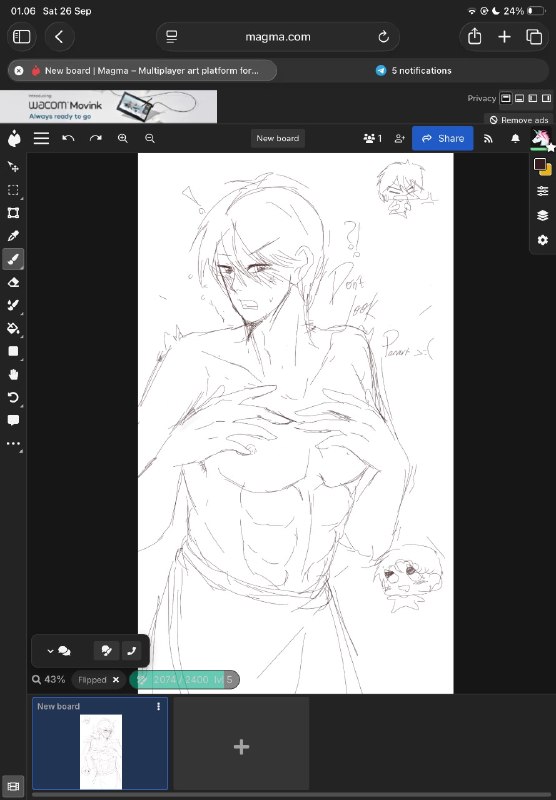Select the Eyedropper tool
The width and height of the screenshot is (556, 800).
click(x=13, y=236)
